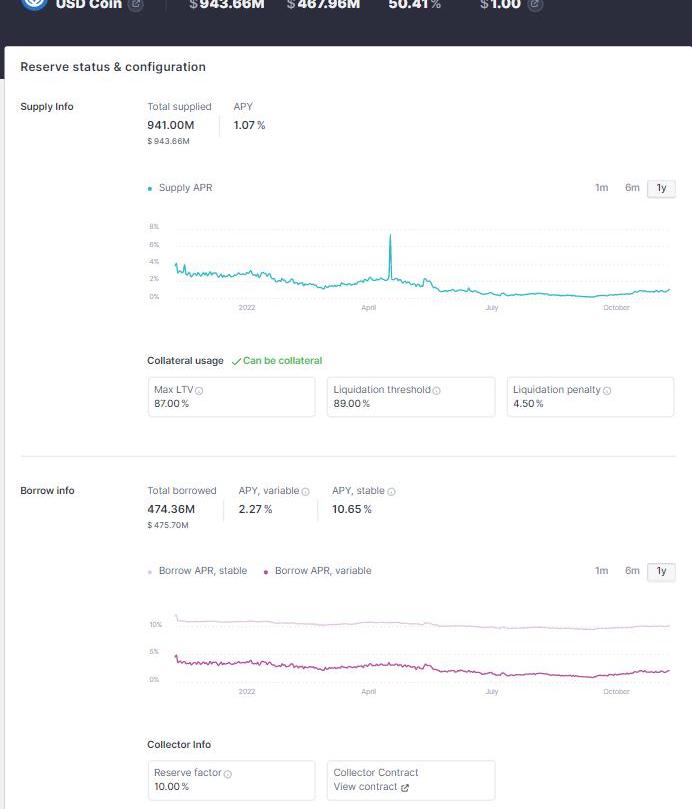Switch Borrow APR chart to 1m
Screen dimensions: 692x809
(x=601, y=571)
